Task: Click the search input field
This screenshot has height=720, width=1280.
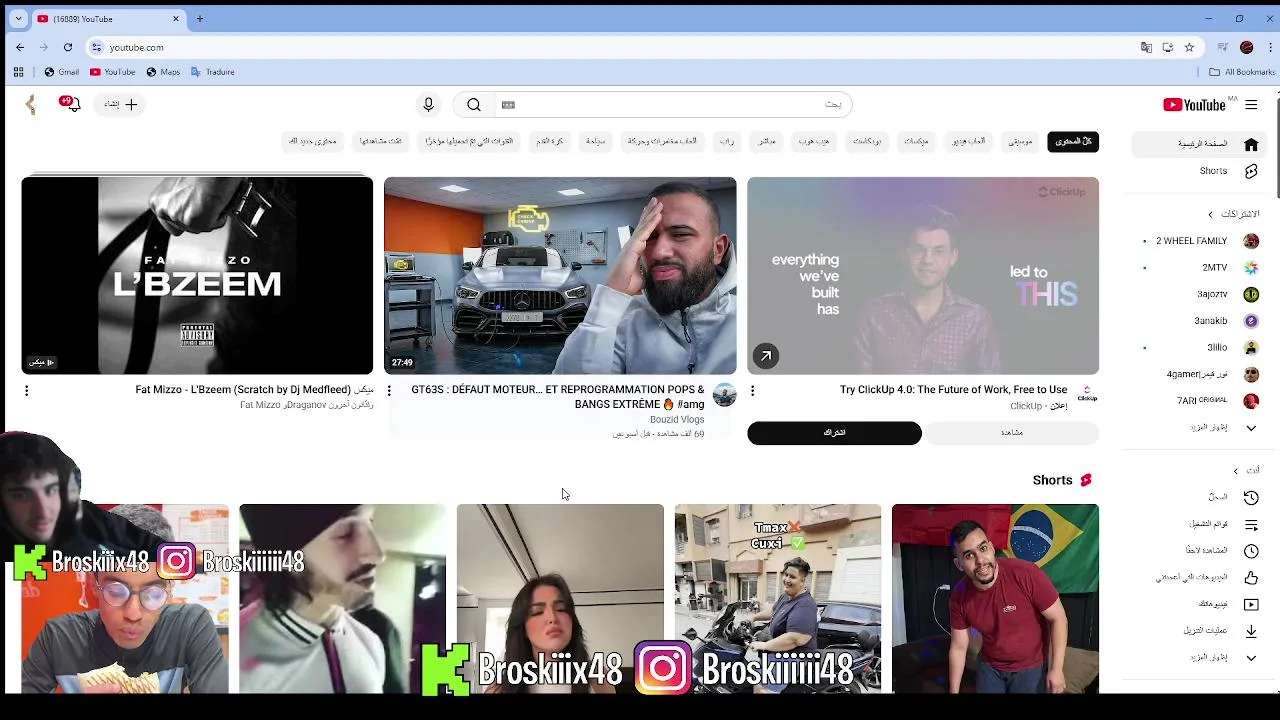Action: pos(672,105)
